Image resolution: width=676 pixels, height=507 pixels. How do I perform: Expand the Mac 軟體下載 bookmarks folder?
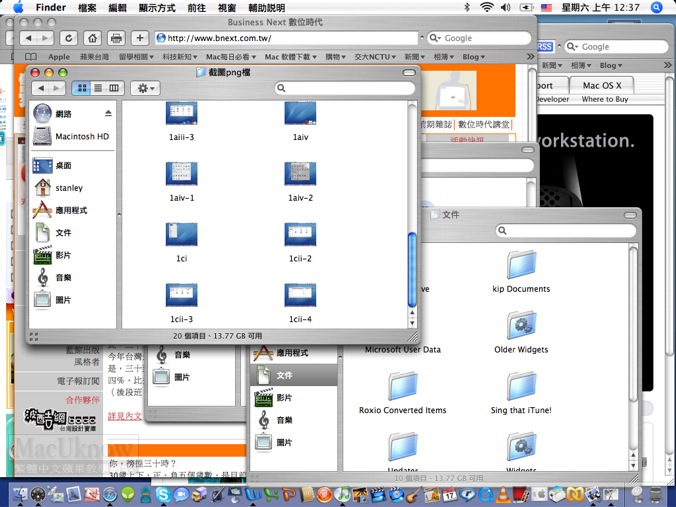tap(290, 57)
